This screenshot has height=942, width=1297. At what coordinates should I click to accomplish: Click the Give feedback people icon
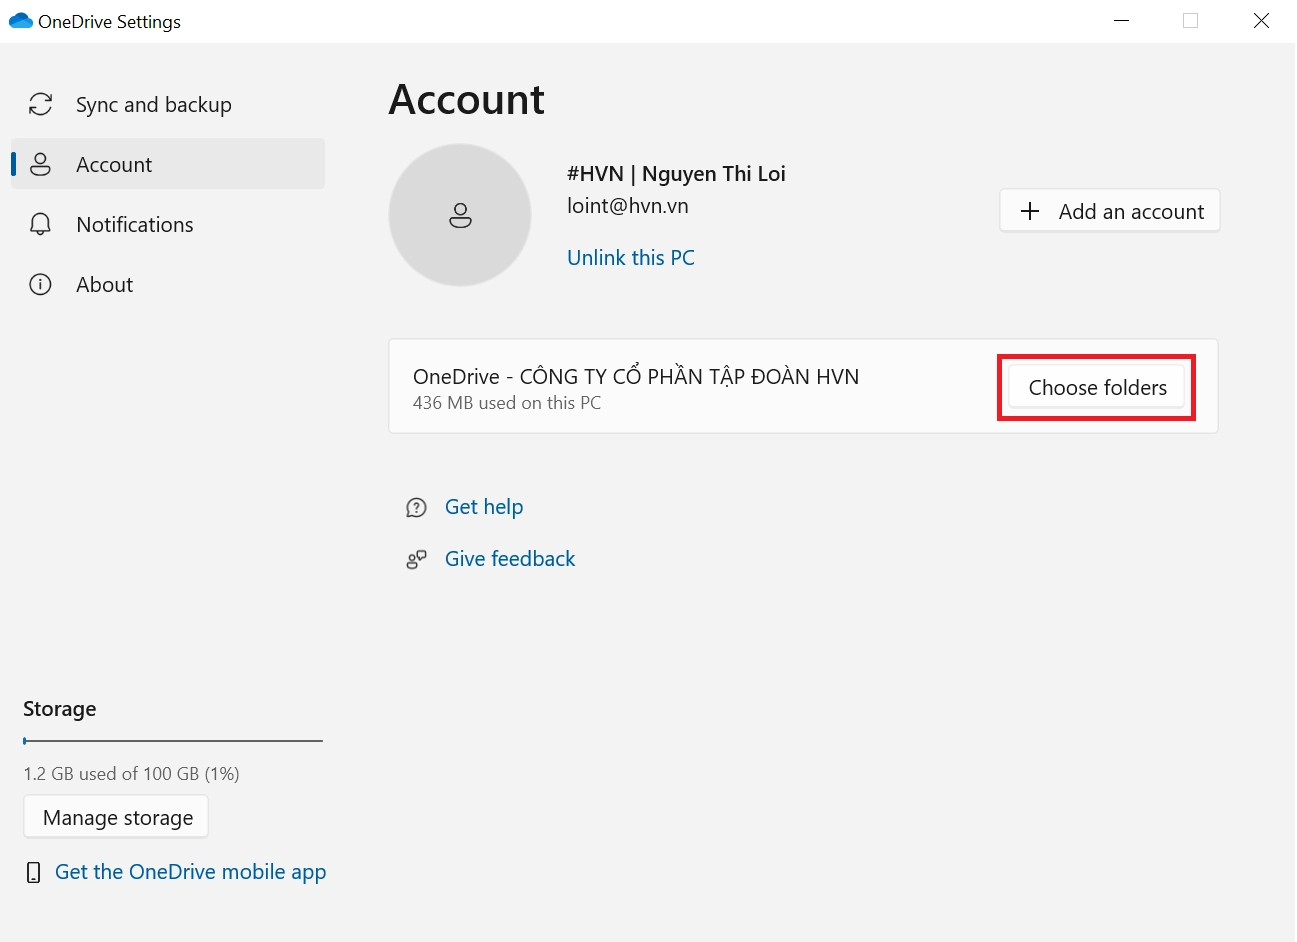[x=416, y=560]
